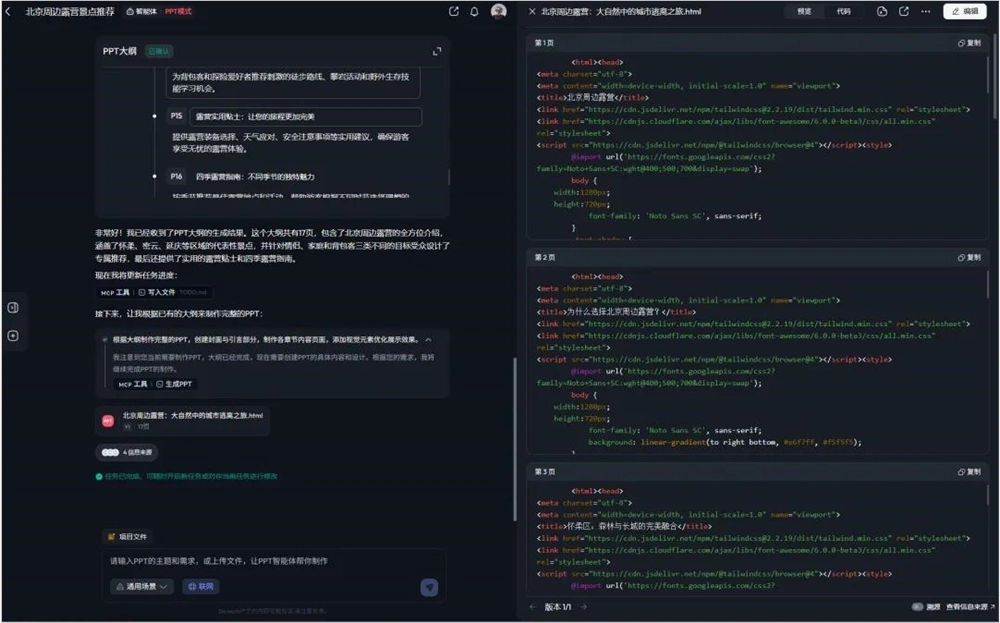Open the user avatar menu
Screen dimensions: 1000x623
[499, 11]
